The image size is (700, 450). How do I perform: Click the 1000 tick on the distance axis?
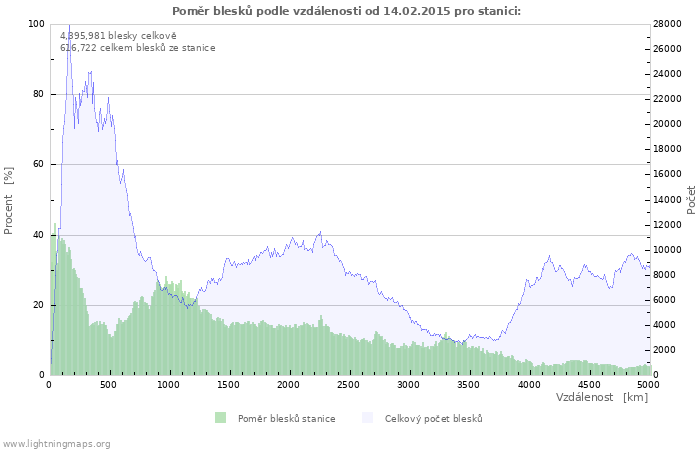169,384
